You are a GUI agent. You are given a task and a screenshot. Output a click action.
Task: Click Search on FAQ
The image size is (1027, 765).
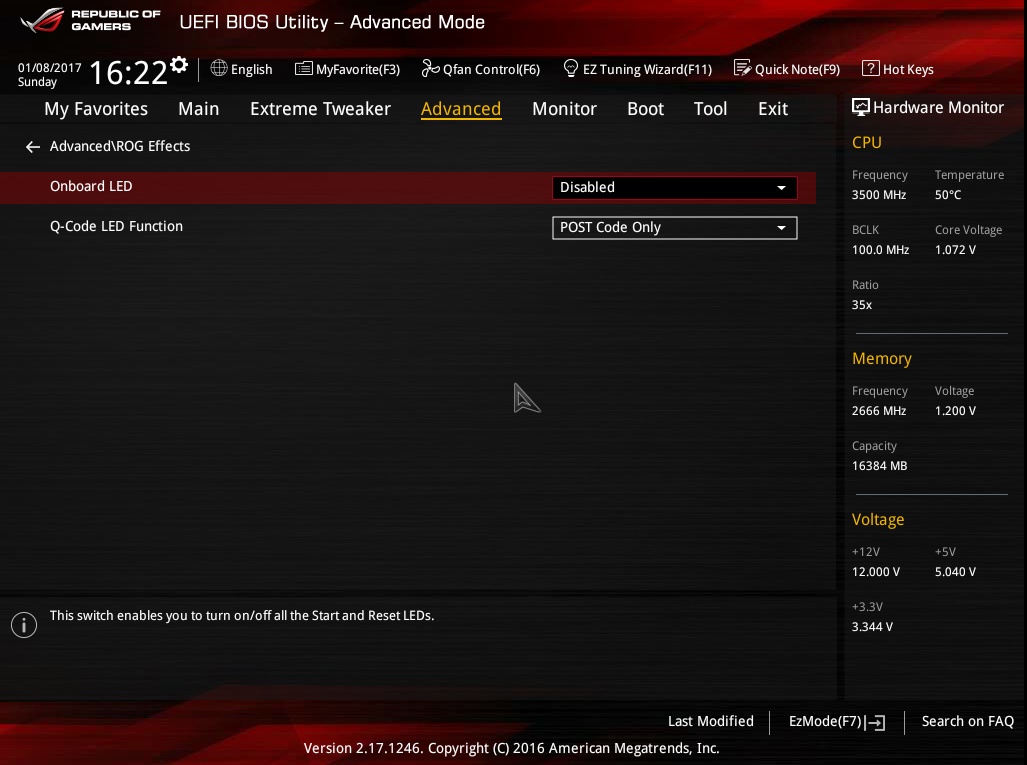coord(967,721)
